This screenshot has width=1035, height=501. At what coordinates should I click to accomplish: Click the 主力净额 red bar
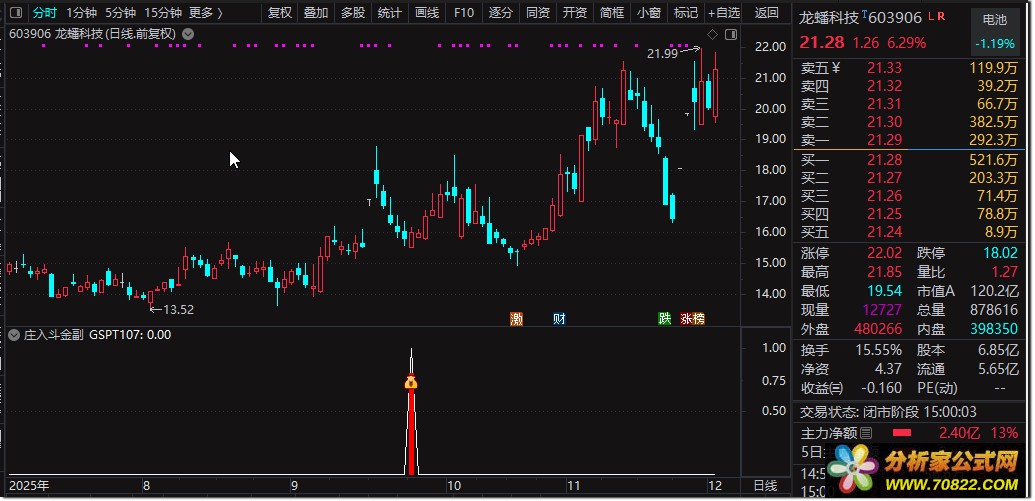click(x=902, y=434)
